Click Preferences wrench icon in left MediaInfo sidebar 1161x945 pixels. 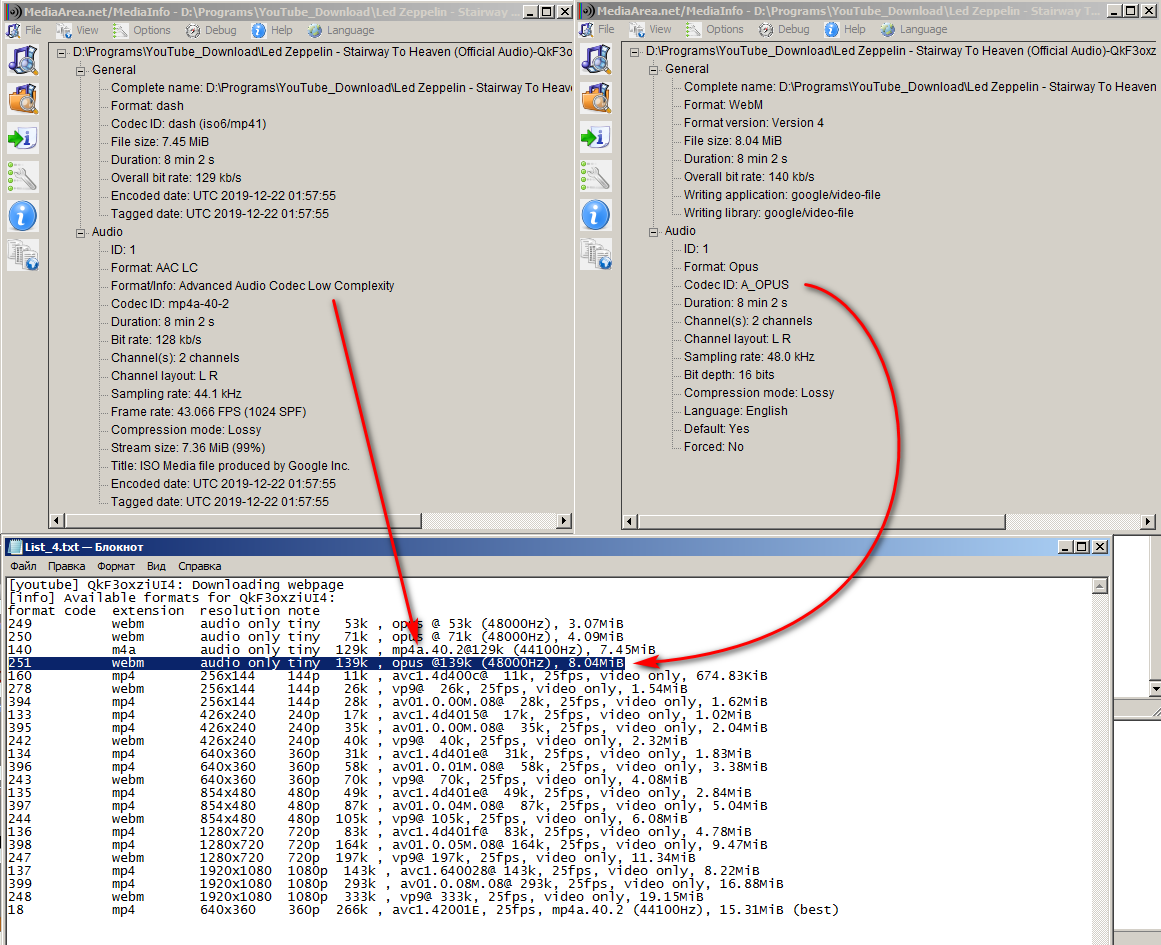tap(23, 177)
